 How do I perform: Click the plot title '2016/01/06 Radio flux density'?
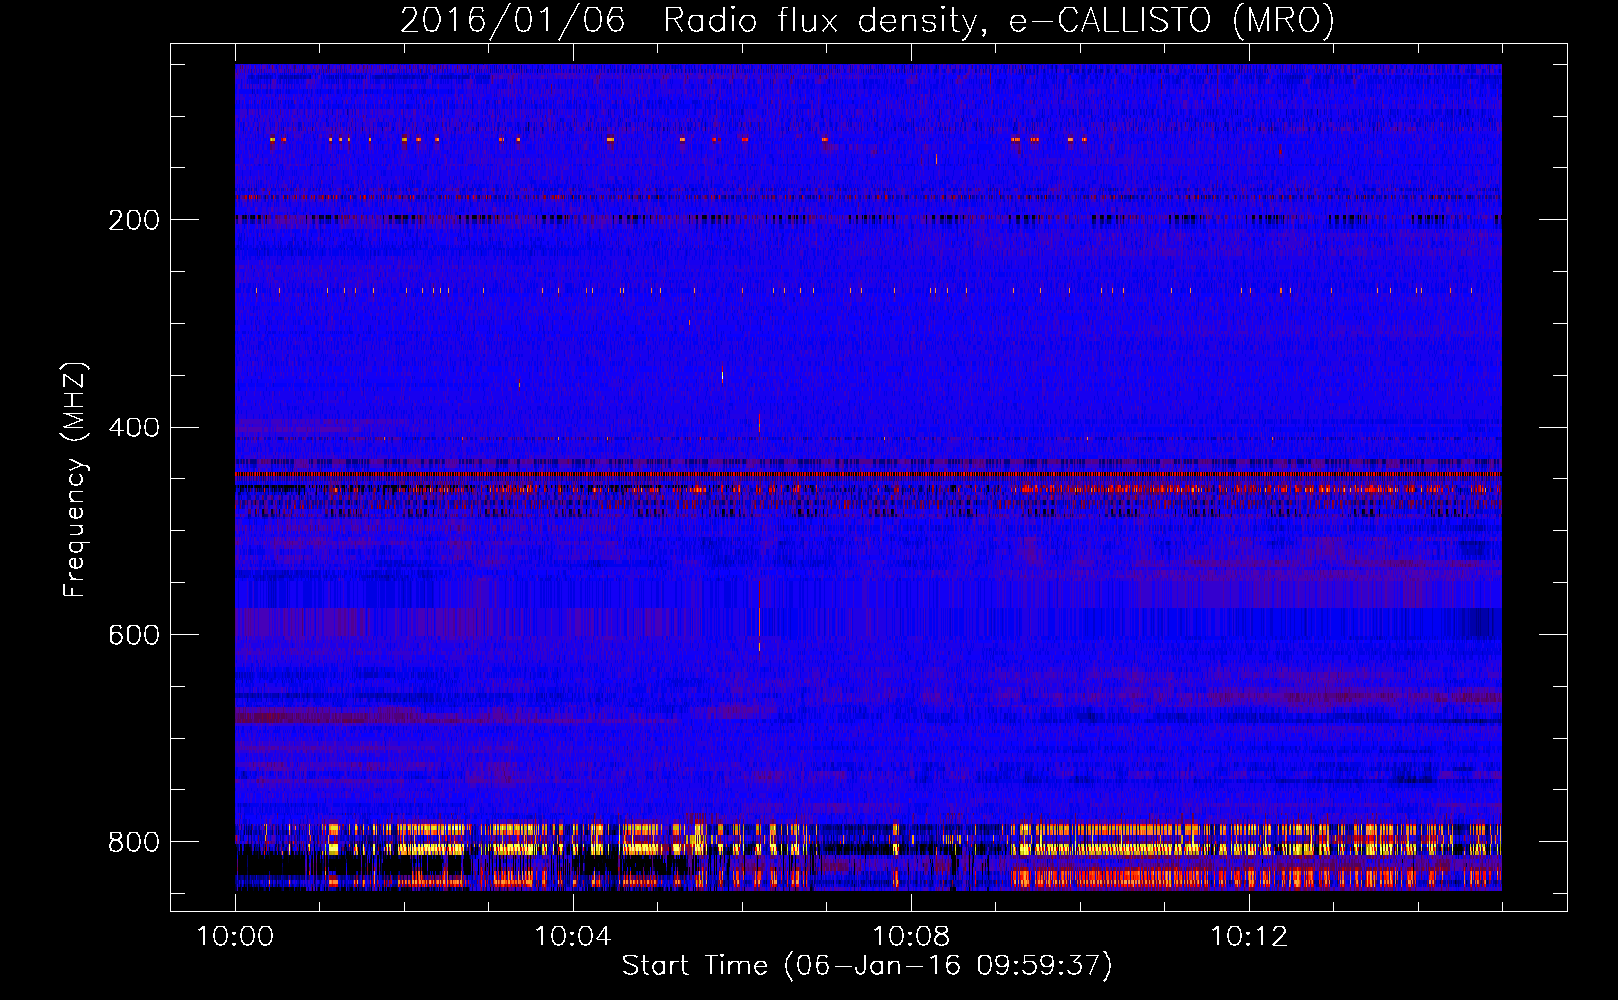coord(867,20)
